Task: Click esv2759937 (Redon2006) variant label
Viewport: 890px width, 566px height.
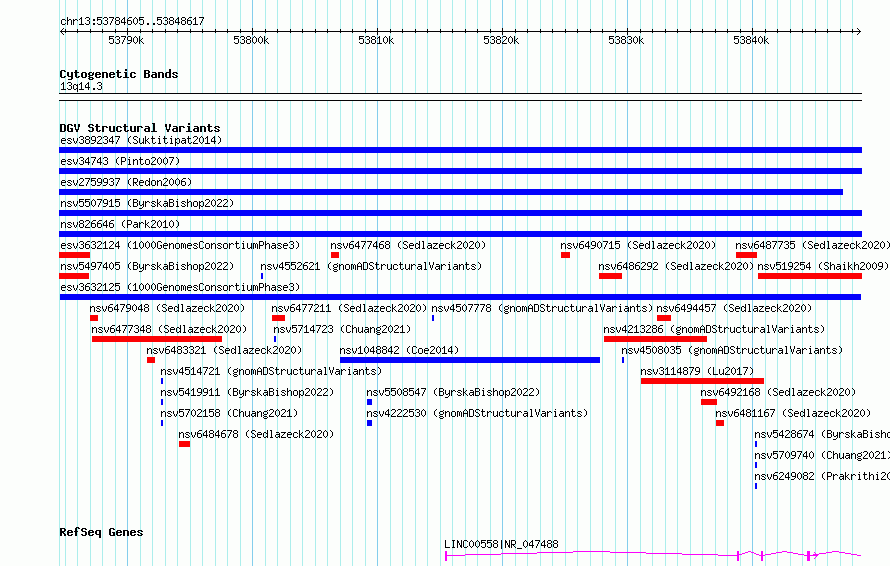Action: click(126, 182)
